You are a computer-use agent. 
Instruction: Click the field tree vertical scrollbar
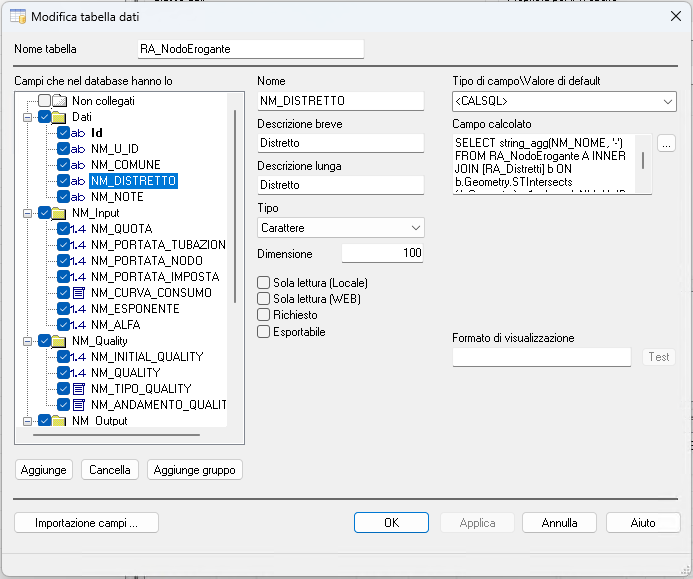[235, 200]
